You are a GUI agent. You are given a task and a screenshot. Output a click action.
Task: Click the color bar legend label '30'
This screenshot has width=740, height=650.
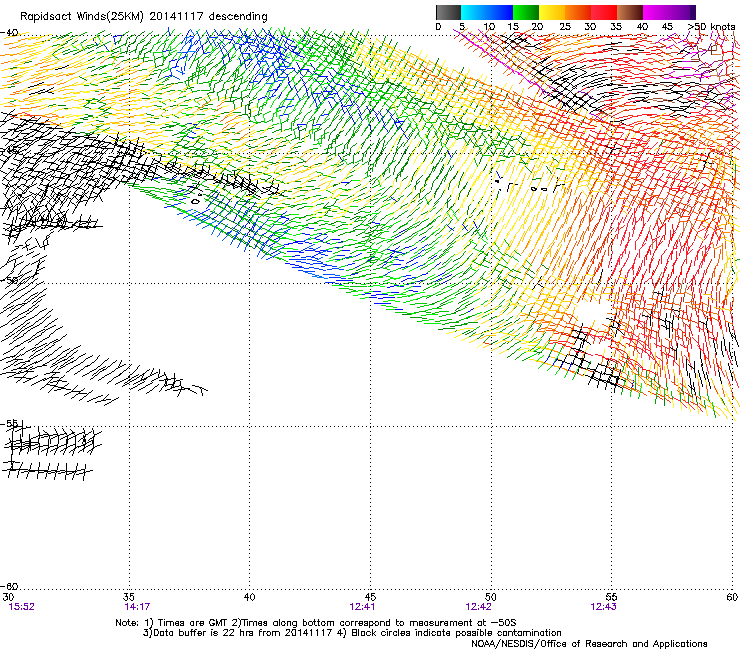[x=590, y=27]
